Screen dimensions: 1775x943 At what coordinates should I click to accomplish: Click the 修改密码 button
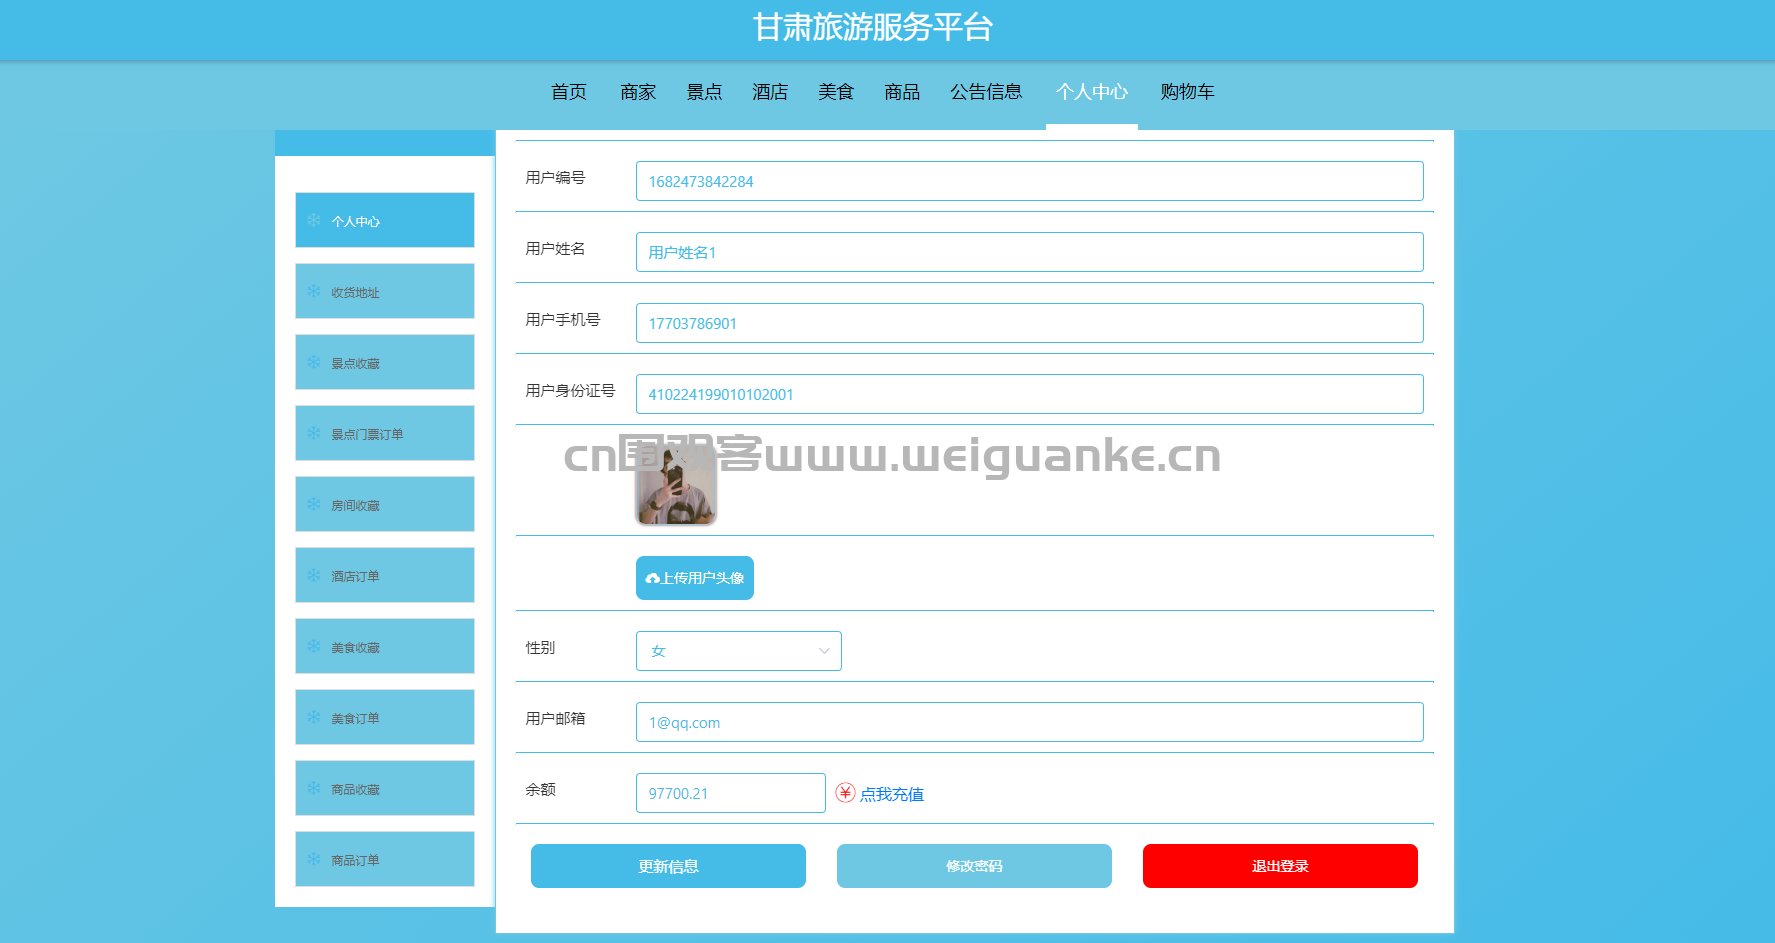973,866
